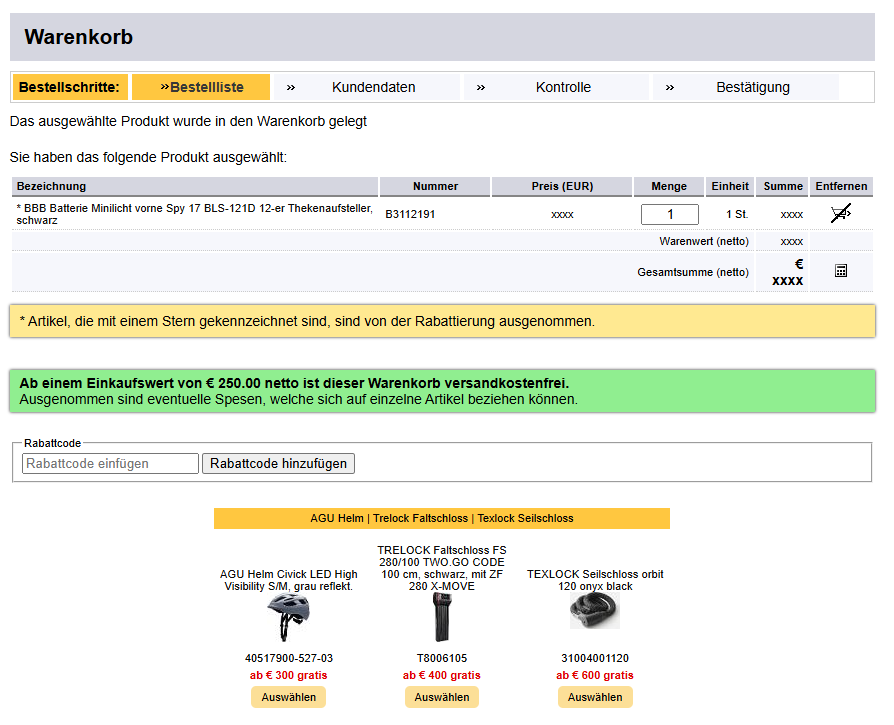The height and width of the screenshot is (725, 894).
Task: Click the Summe column header
Action: (x=783, y=186)
